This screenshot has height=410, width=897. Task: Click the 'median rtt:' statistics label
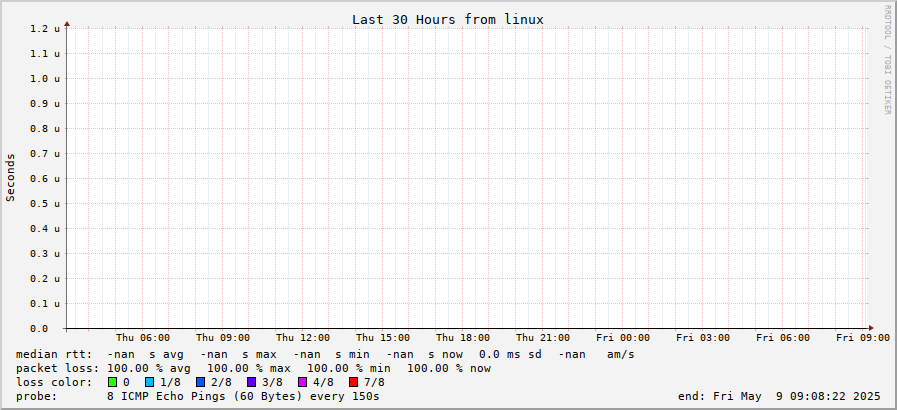coord(54,355)
